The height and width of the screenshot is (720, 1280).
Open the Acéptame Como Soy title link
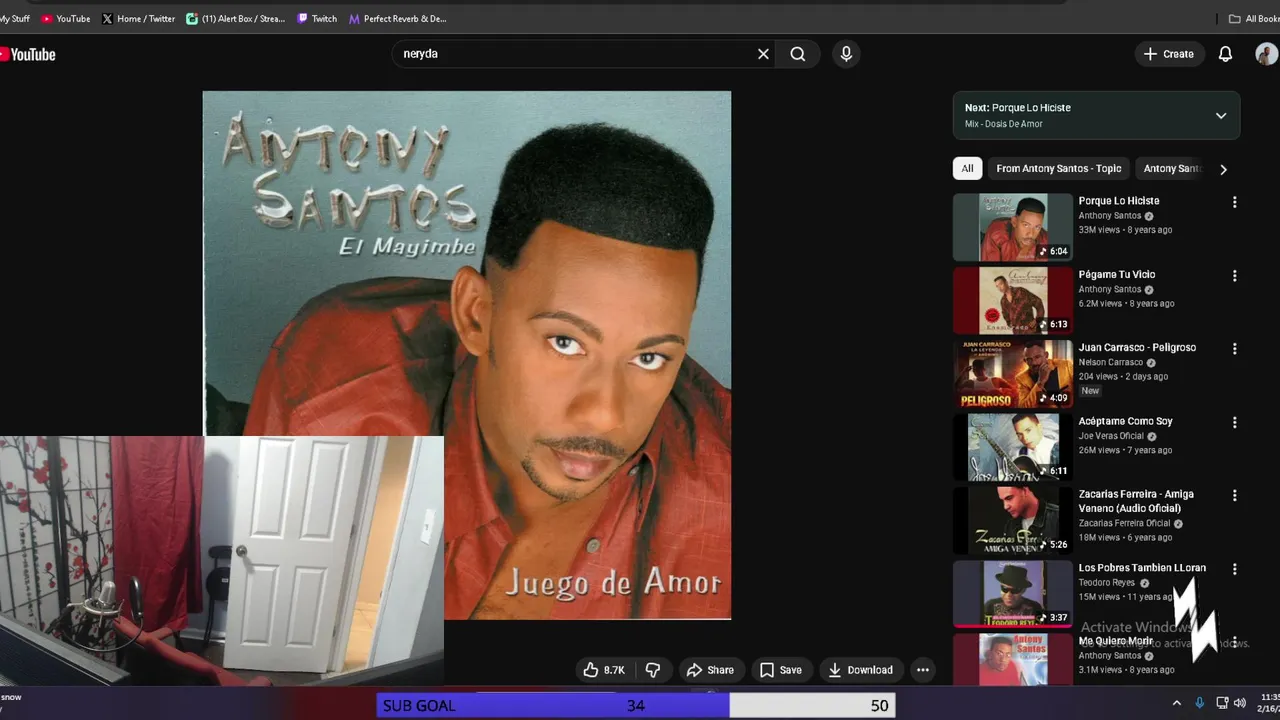[x=1125, y=421]
